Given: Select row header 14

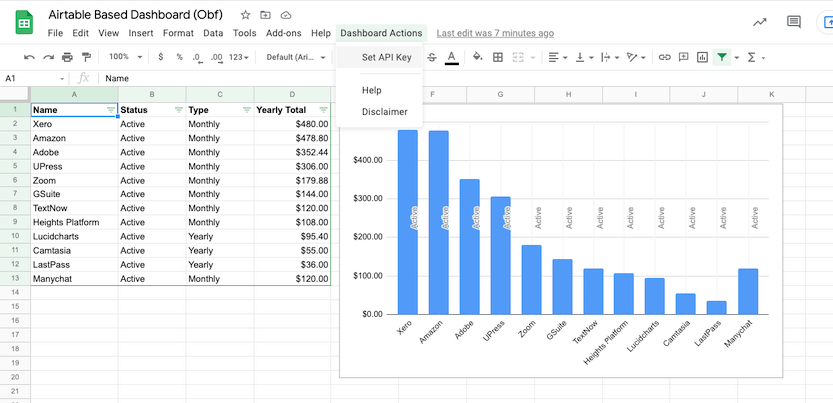Looking at the screenshot, I should [15, 293].
